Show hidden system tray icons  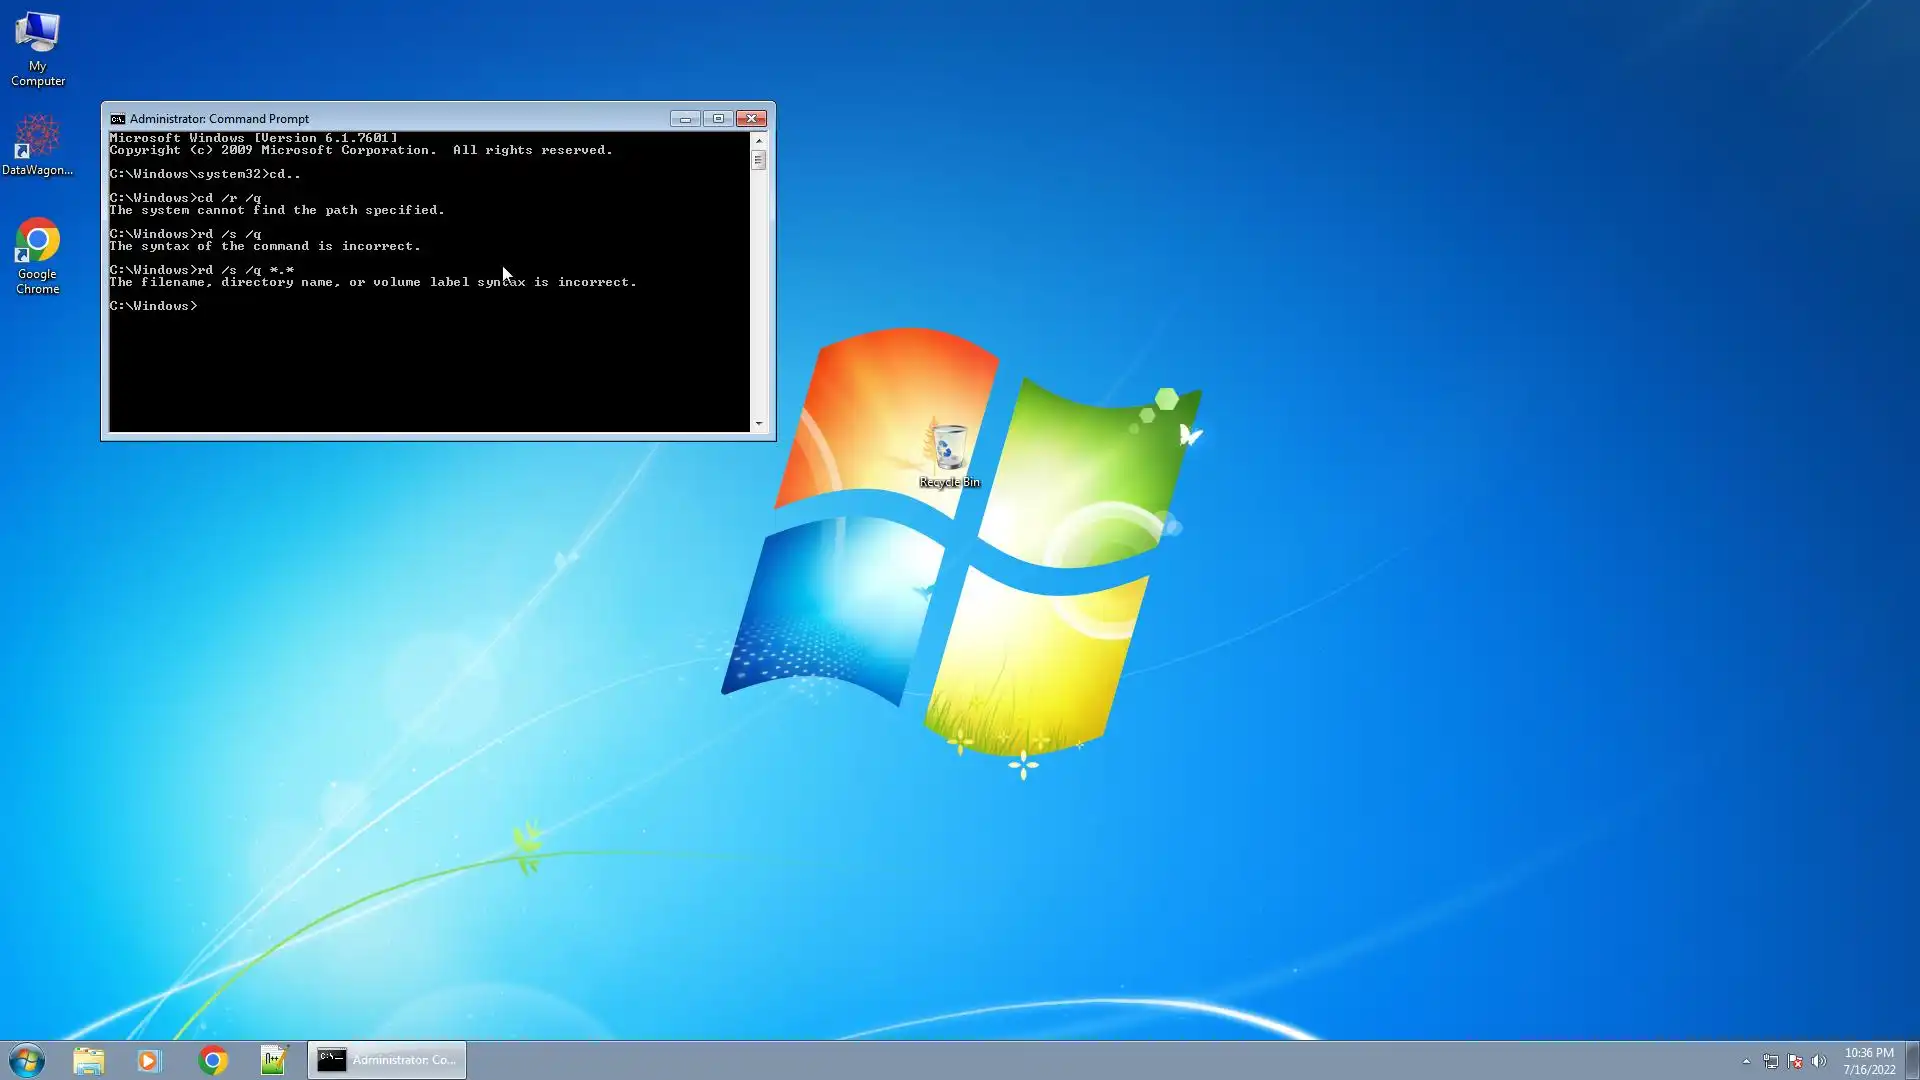coord(1746,1061)
